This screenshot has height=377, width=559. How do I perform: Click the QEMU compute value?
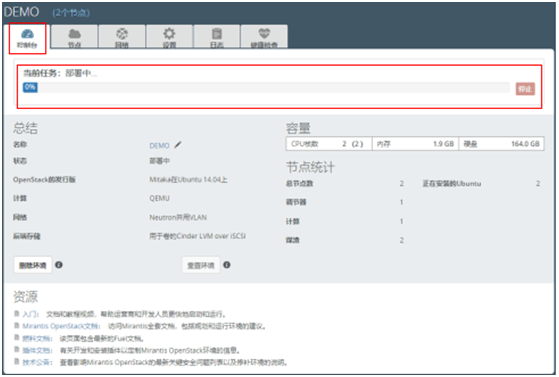pyautogui.click(x=159, y=198)
